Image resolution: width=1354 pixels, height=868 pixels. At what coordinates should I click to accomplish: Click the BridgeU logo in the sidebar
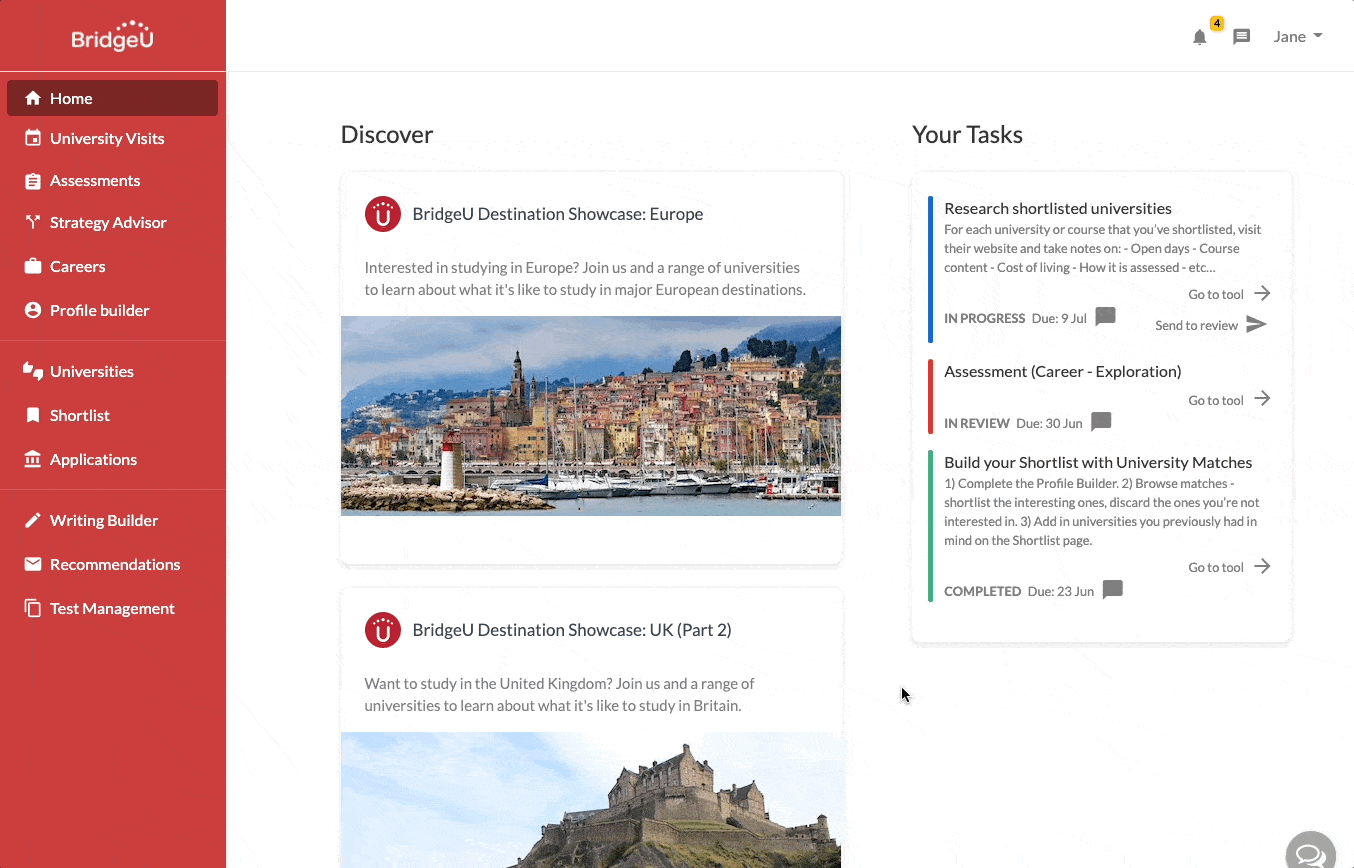click(x=112, y=36)
